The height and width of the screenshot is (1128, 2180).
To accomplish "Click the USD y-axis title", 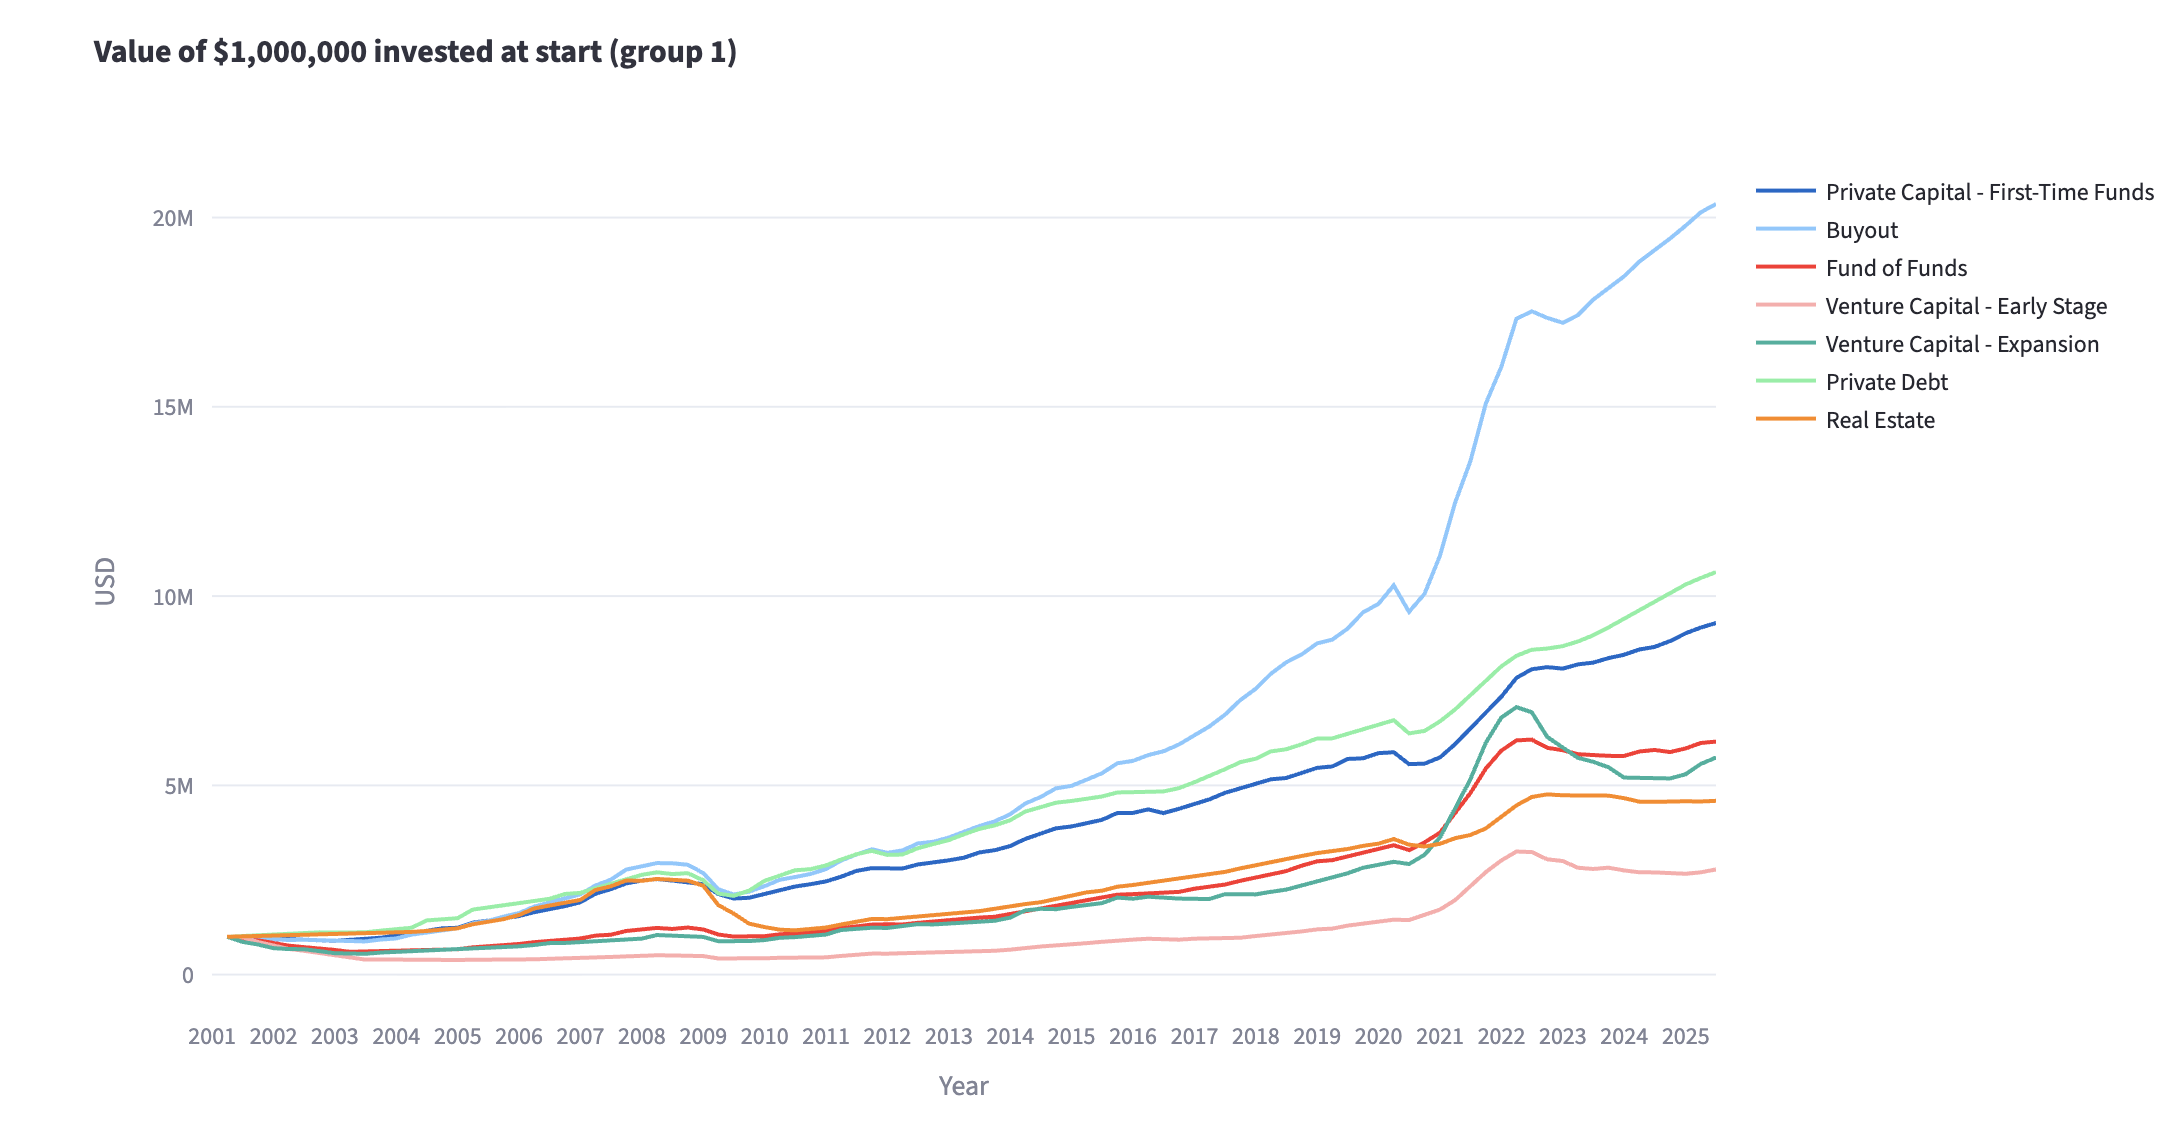I will coord(105,581).
